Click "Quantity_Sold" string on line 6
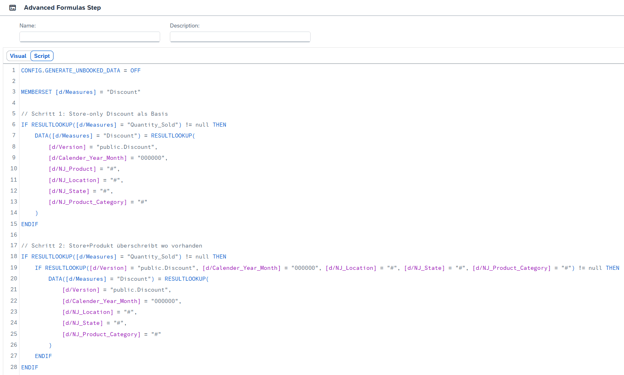 (x=154, y=125)
